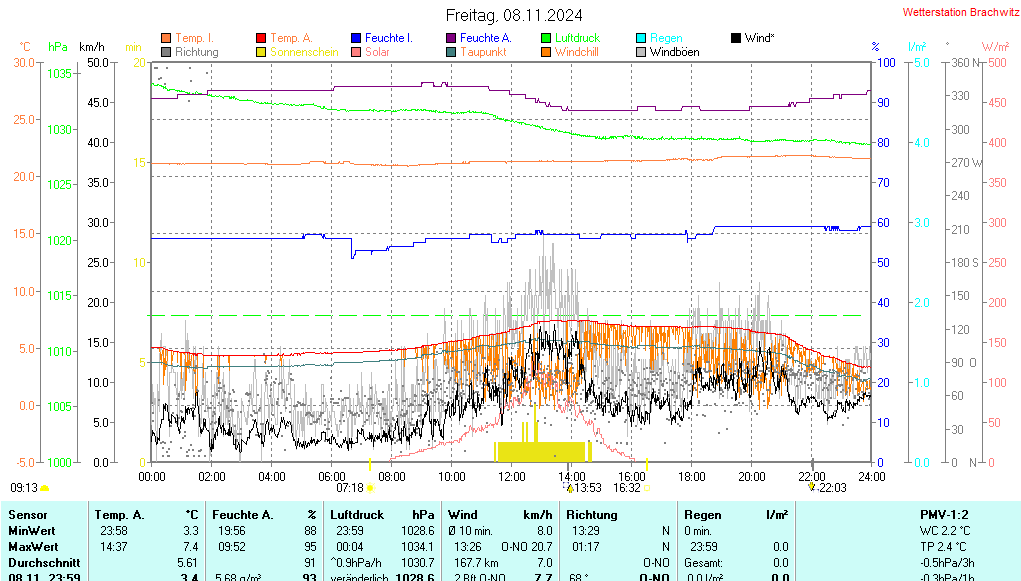This screenshot has height=581, width=1021.
Task: Click the red Temp. A. legend swatch
Action: tap(261, 38)
